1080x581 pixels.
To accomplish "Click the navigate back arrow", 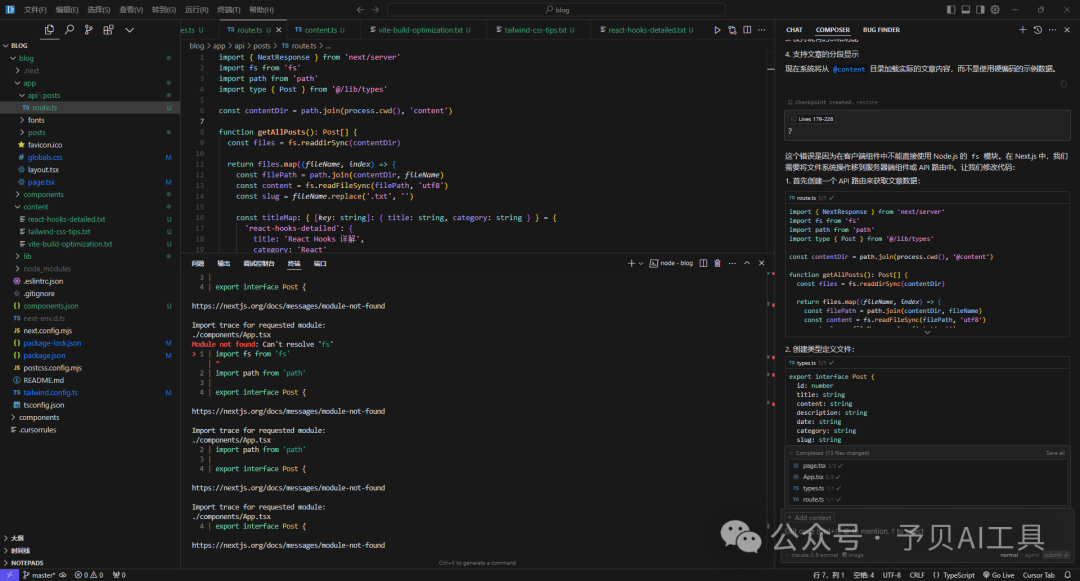I will pyautogui.click(x=360, y=10).
